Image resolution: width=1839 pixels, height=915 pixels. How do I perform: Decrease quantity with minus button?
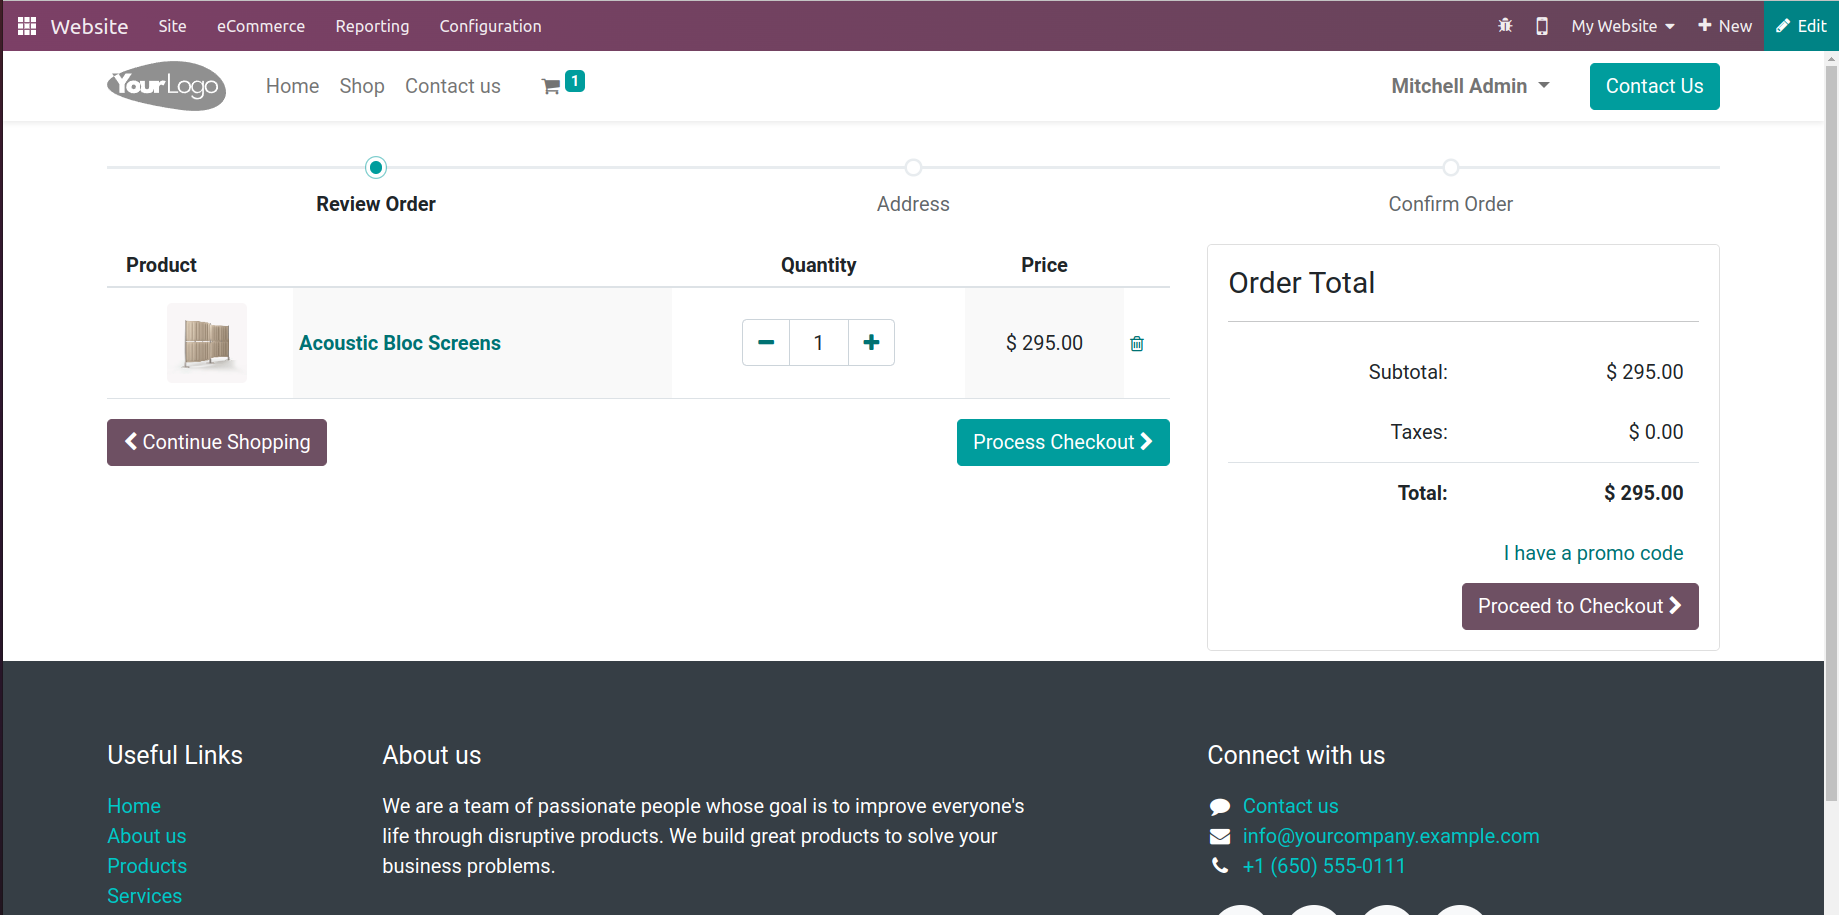(766, 343)
